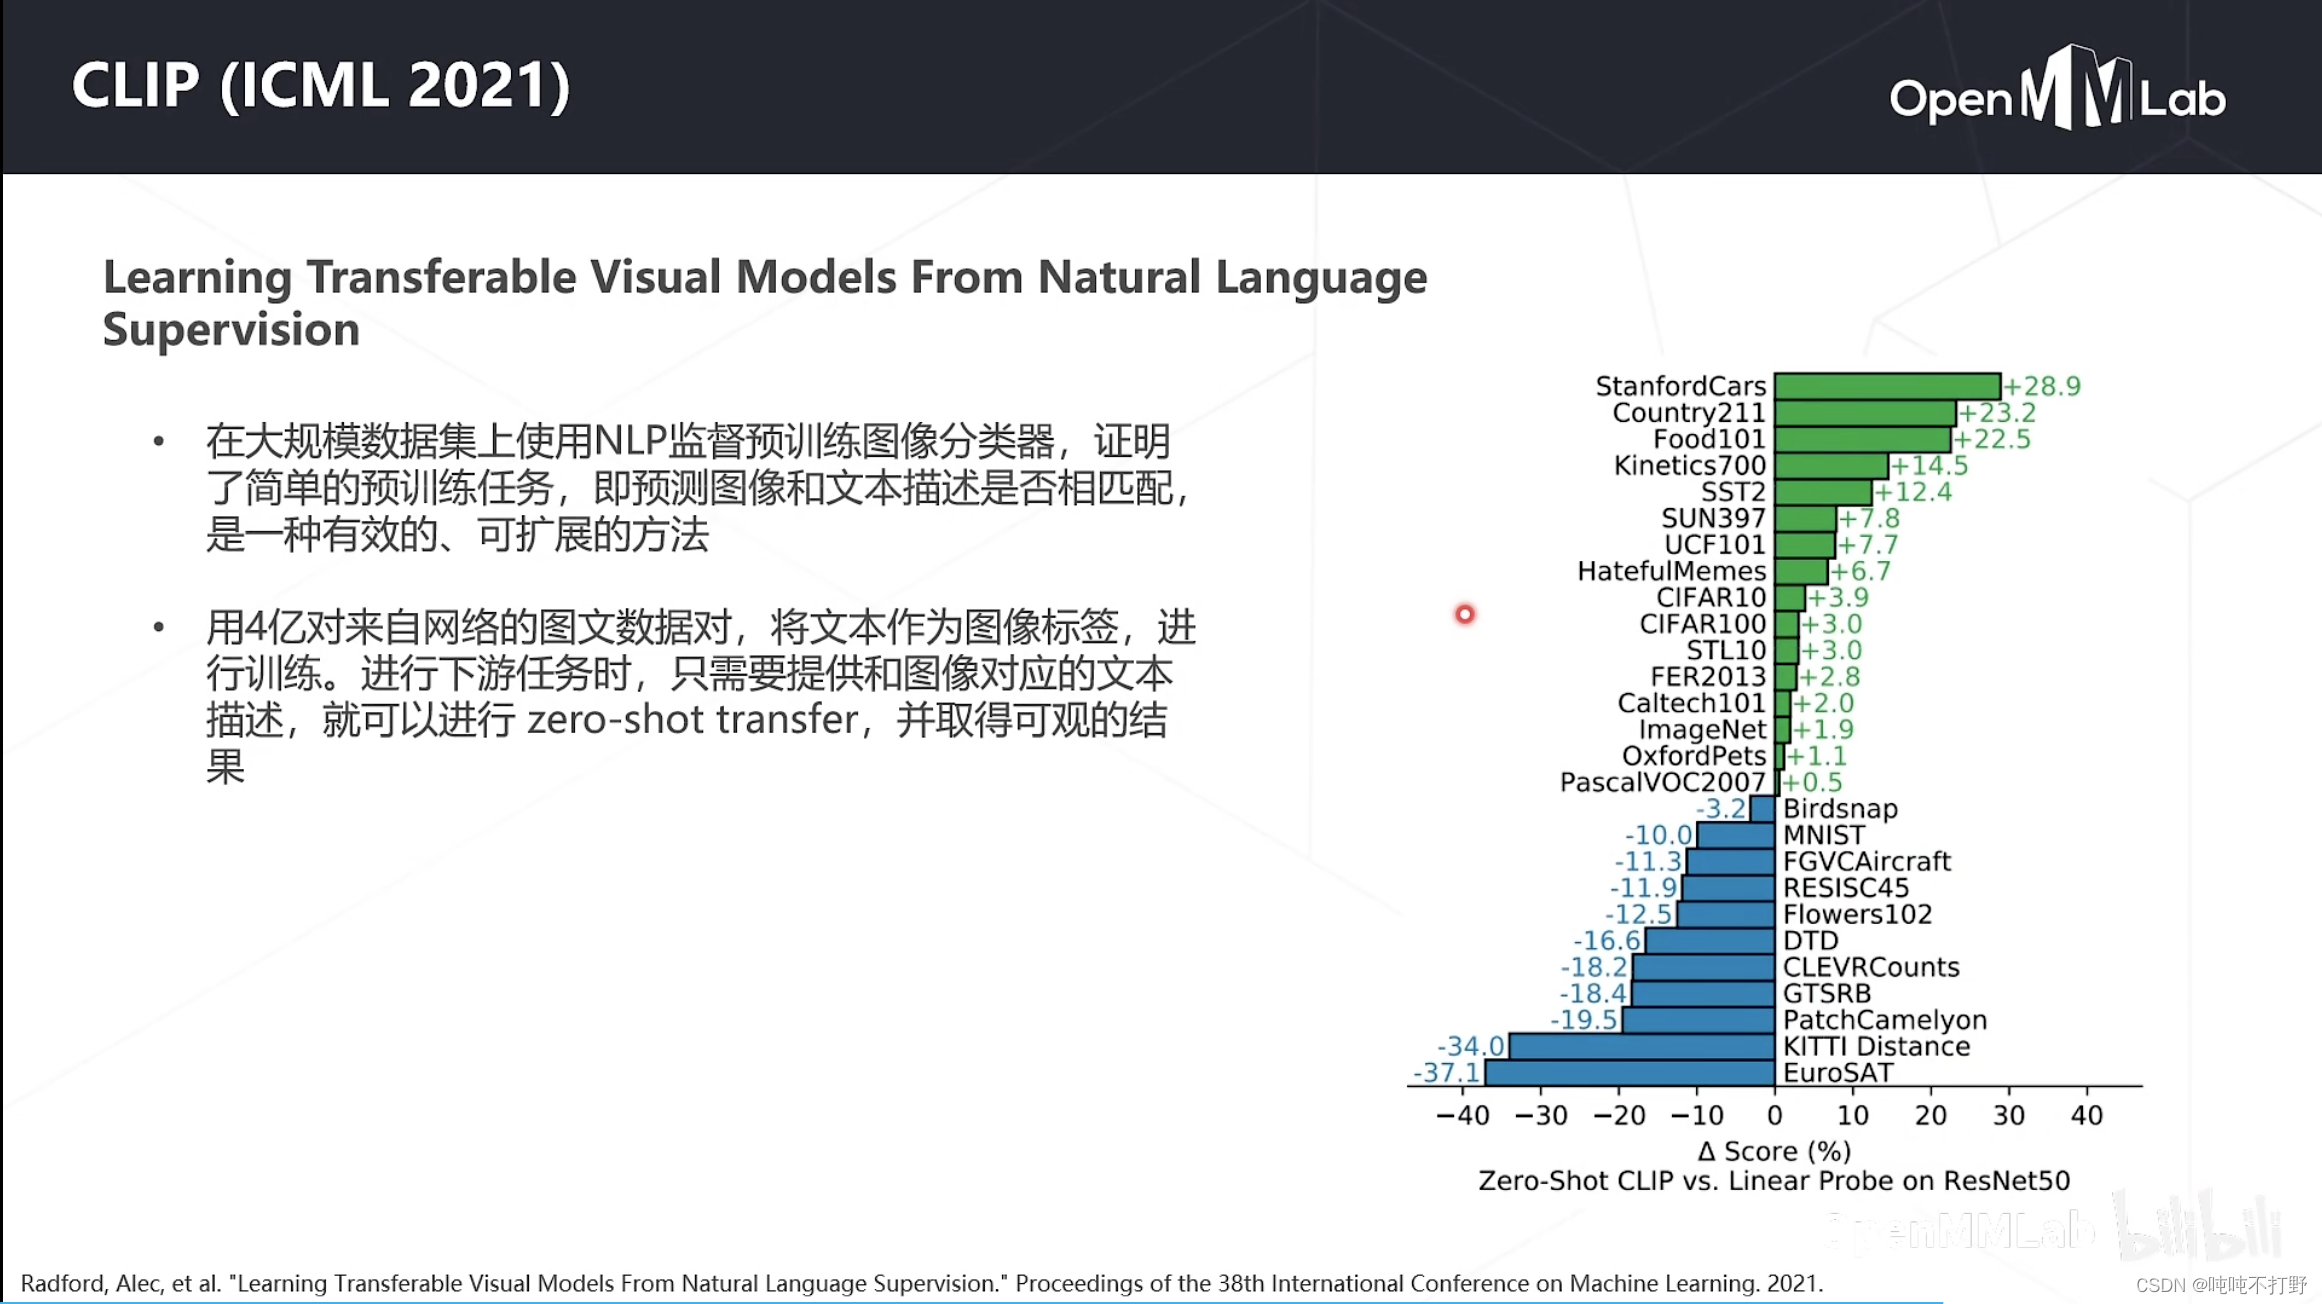Click the Caltech101 chart label
Screen dimensions: 2322x1304
[x=1692, y=703]
